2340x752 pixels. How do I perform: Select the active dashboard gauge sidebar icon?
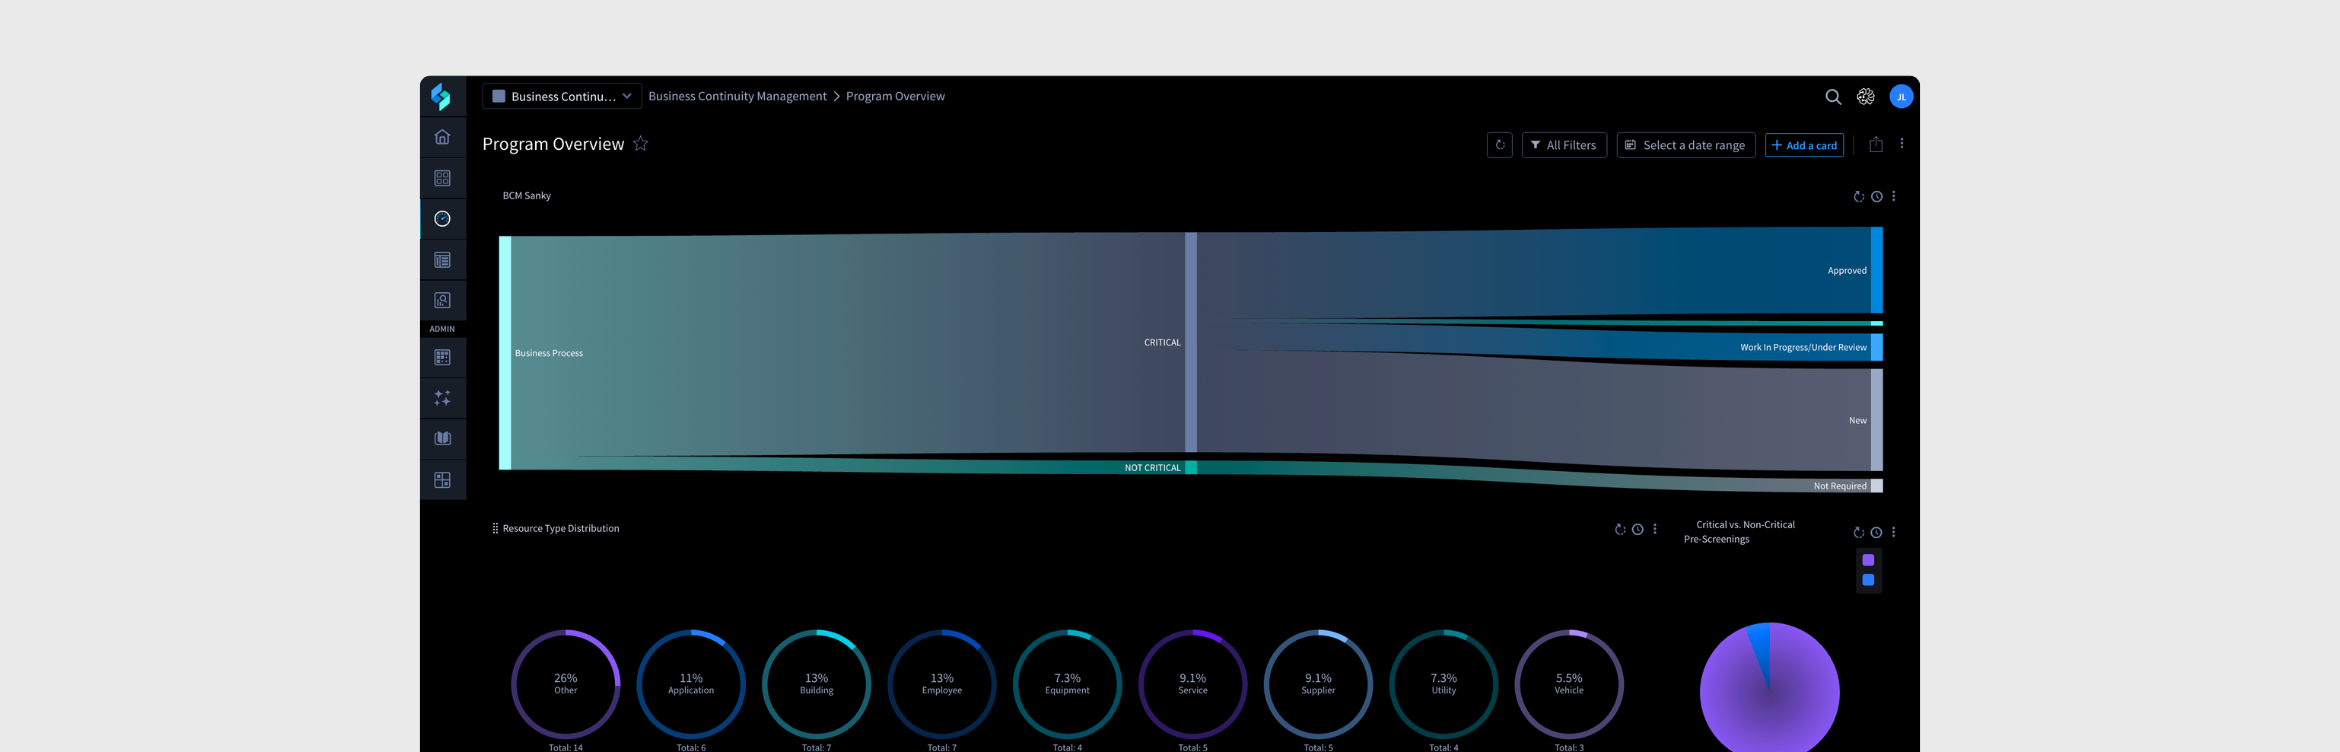pos(442,219)
